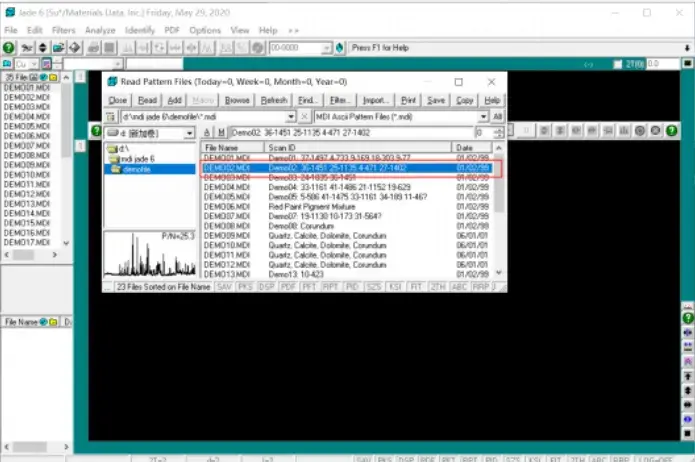The image size is (695, 462).
Task: Click the blue droplet icon beside PDF number box
Action: click(x=340, y=47)
